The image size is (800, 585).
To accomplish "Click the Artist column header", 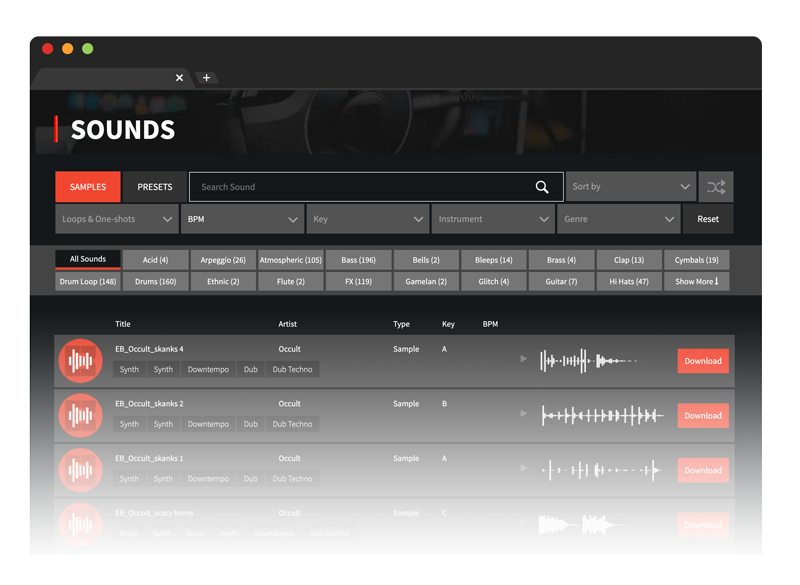I will pos(287,324).
